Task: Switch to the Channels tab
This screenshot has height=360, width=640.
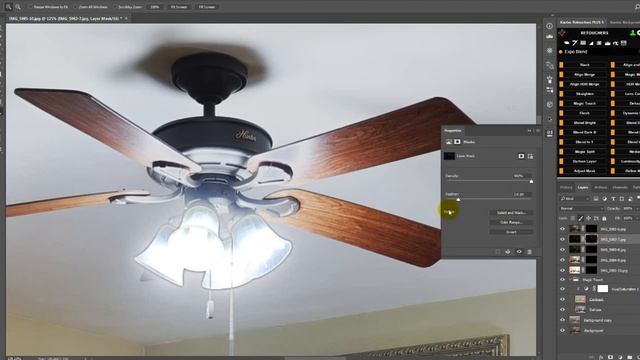Action: tap(620, 187)
